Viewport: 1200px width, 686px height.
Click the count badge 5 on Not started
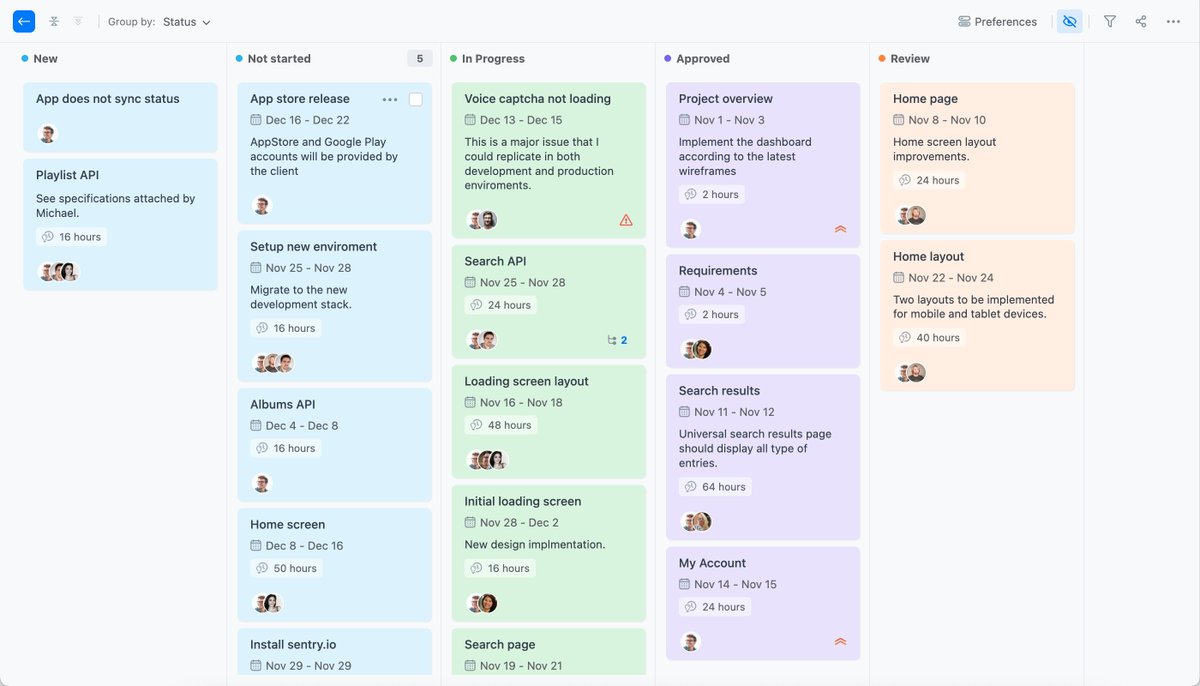click(420, 59)
